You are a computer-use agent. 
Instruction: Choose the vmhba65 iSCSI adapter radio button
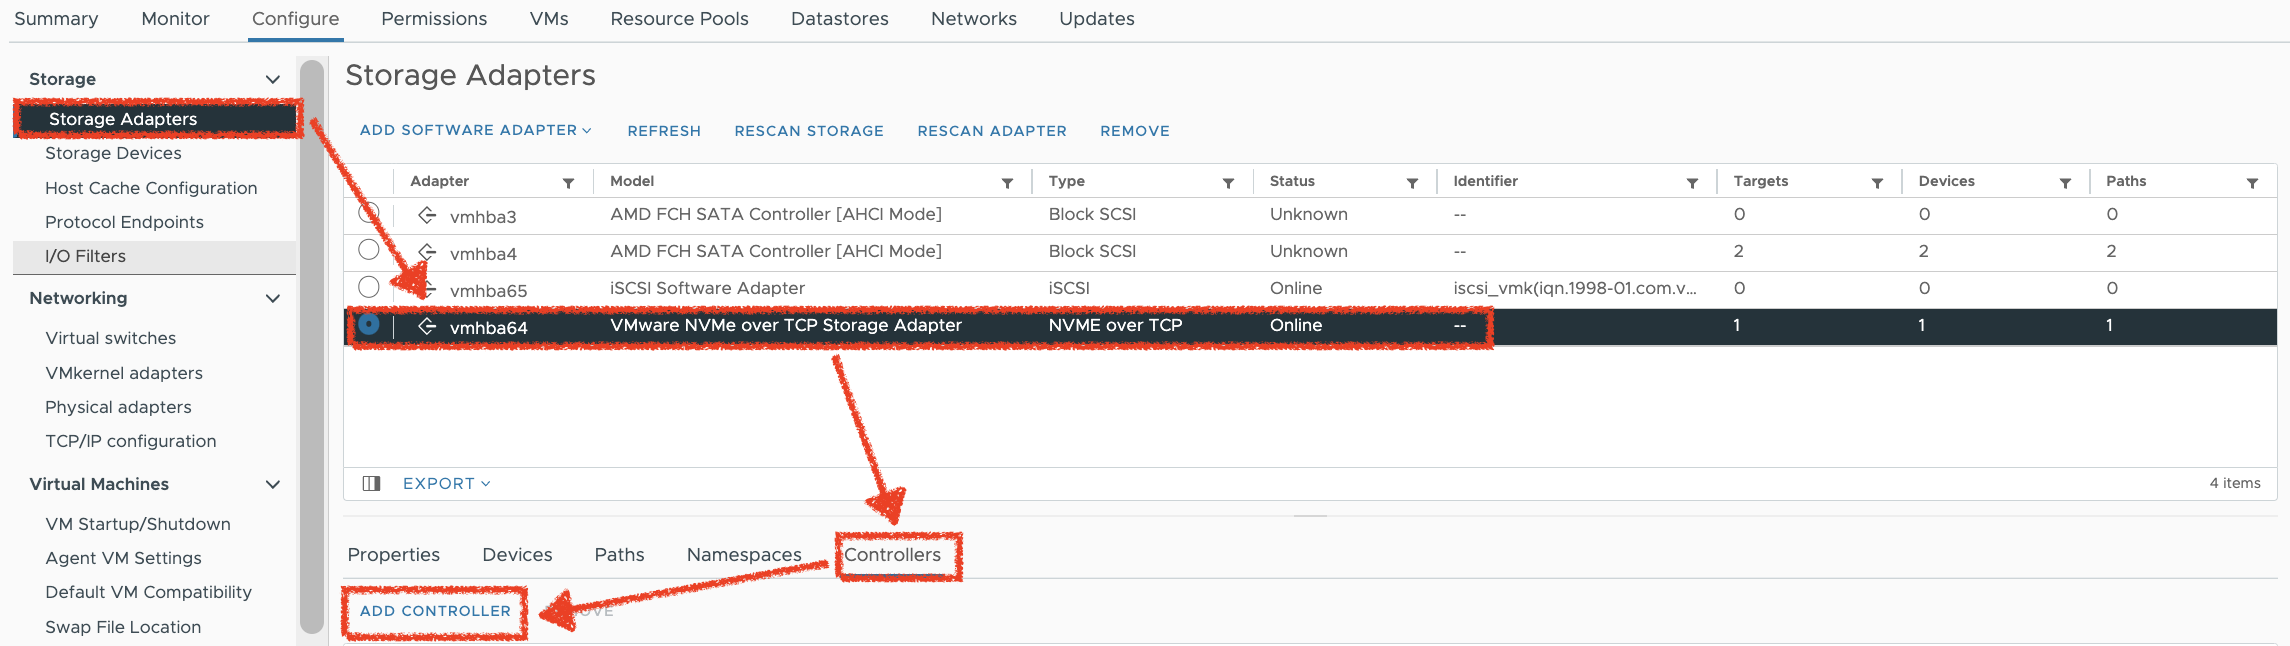click(369, 287)
